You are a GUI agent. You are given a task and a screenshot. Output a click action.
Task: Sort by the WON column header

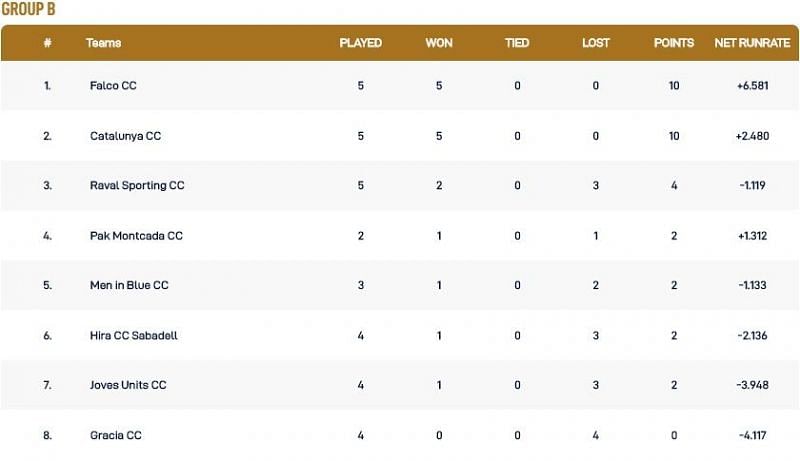(439, 43)
